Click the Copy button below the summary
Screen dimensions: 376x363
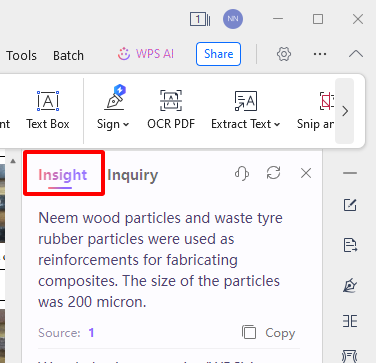coord(269,333)
